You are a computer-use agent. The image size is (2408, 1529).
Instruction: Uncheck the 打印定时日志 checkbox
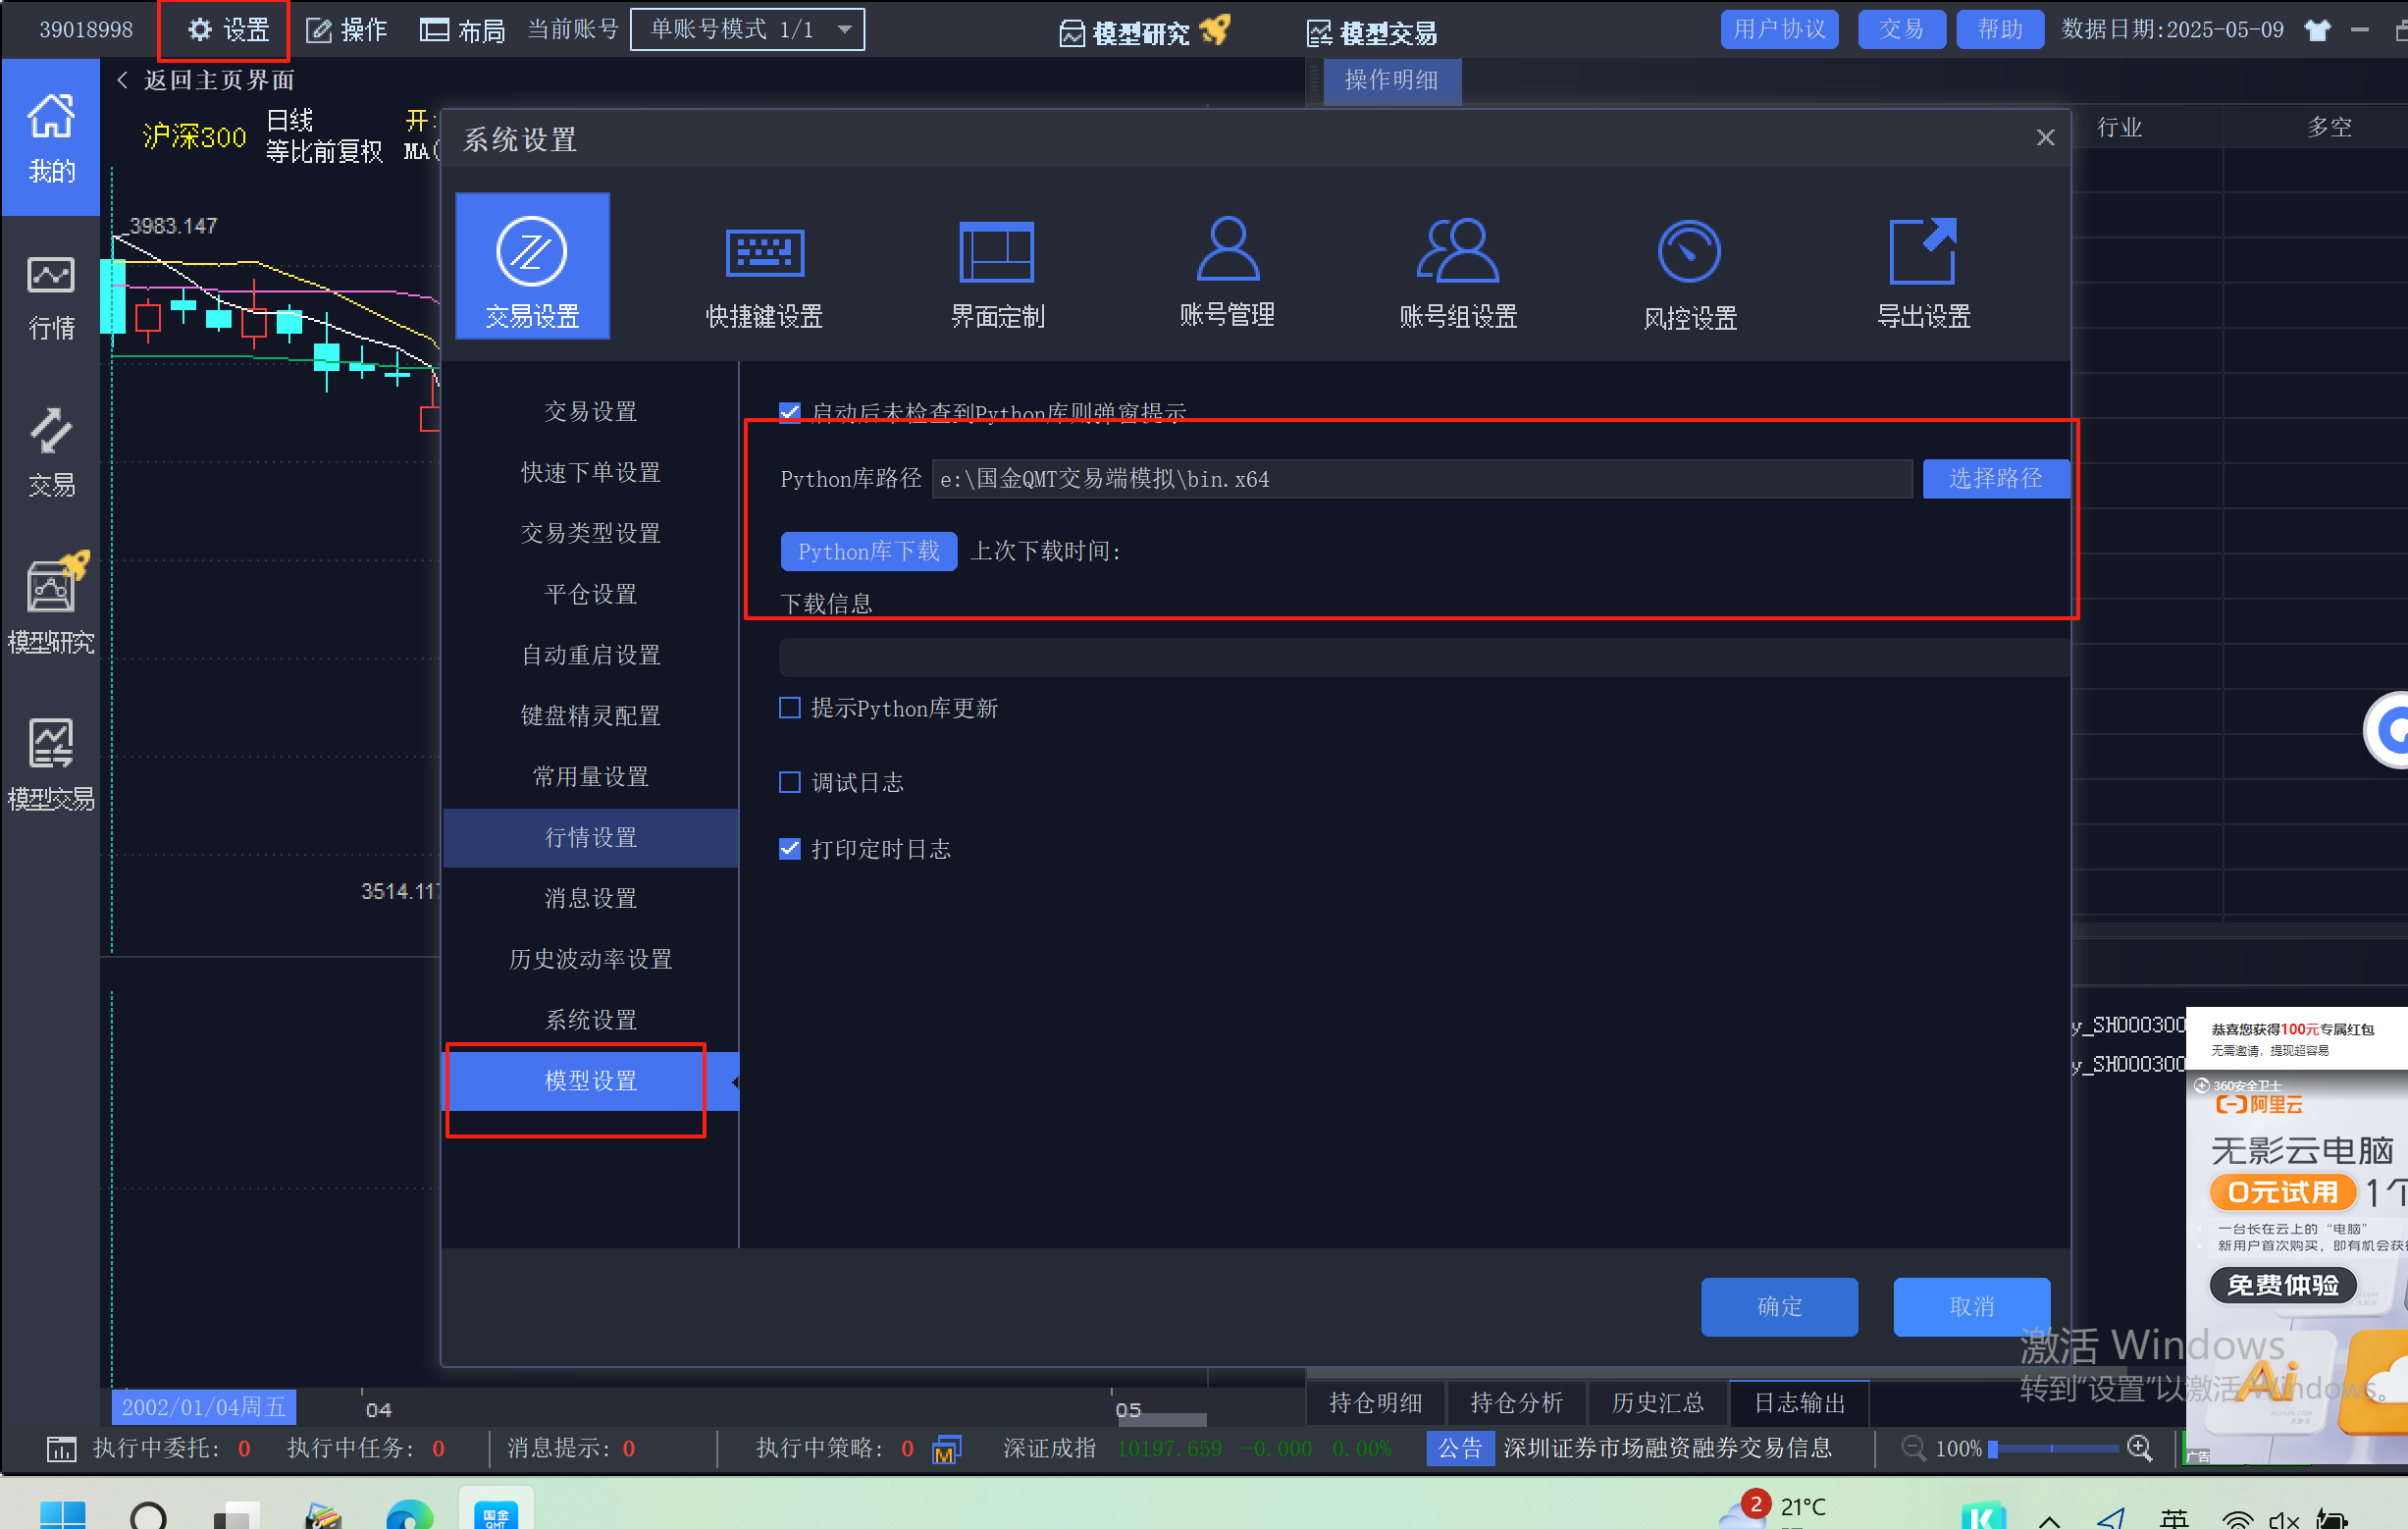click(790, 849)
